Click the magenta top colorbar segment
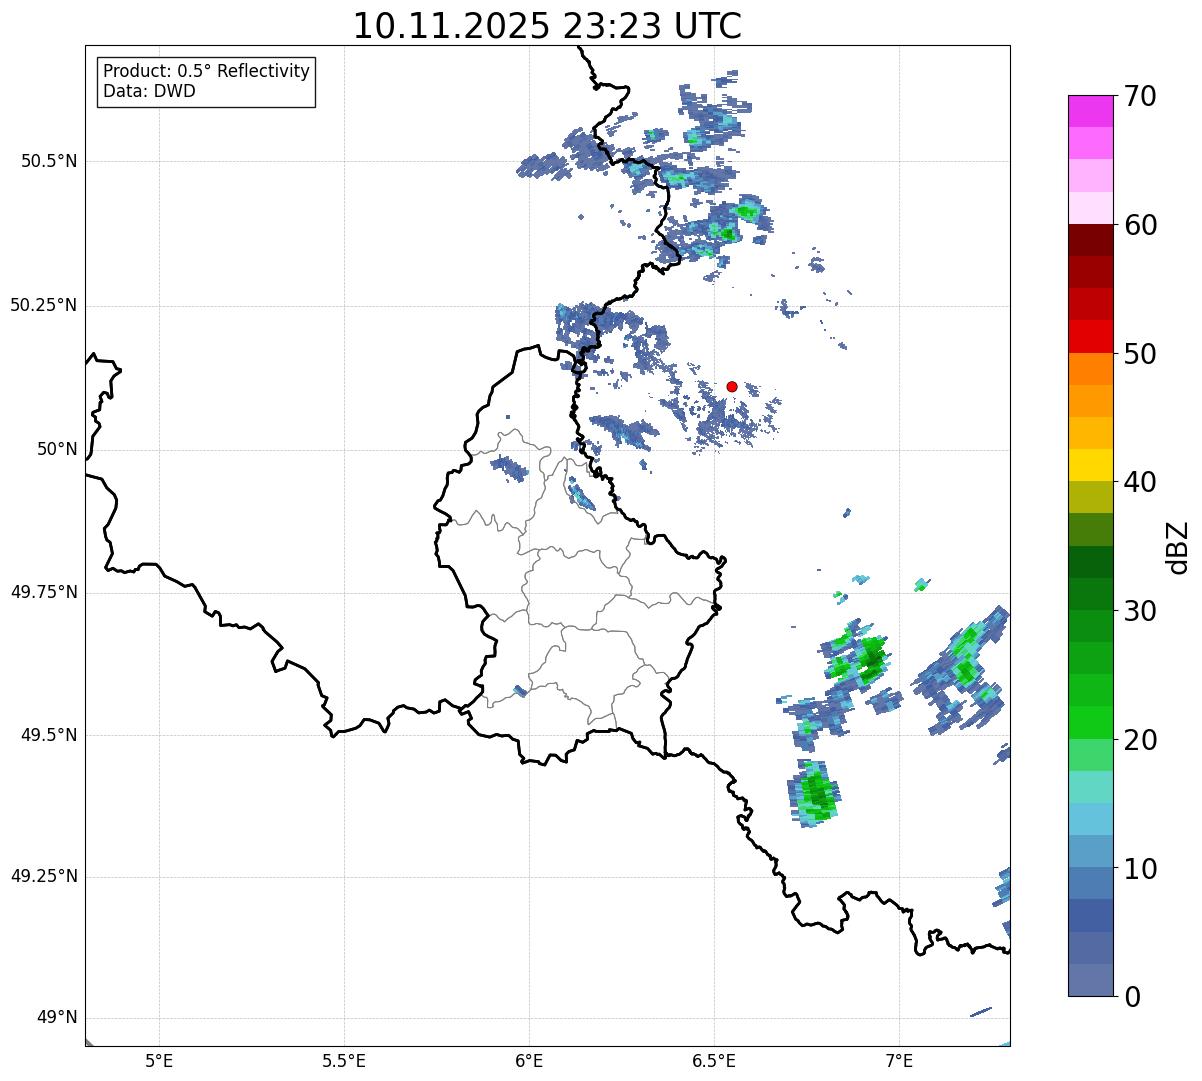This screenshot has width=1202, height=1081. point(1091,111)
